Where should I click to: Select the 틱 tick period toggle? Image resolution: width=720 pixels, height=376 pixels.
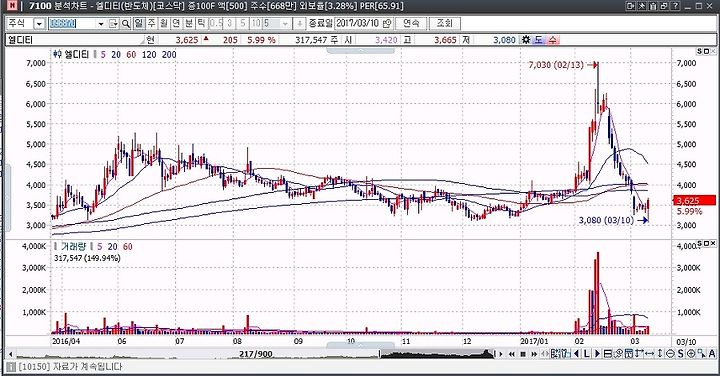point(201,23)
